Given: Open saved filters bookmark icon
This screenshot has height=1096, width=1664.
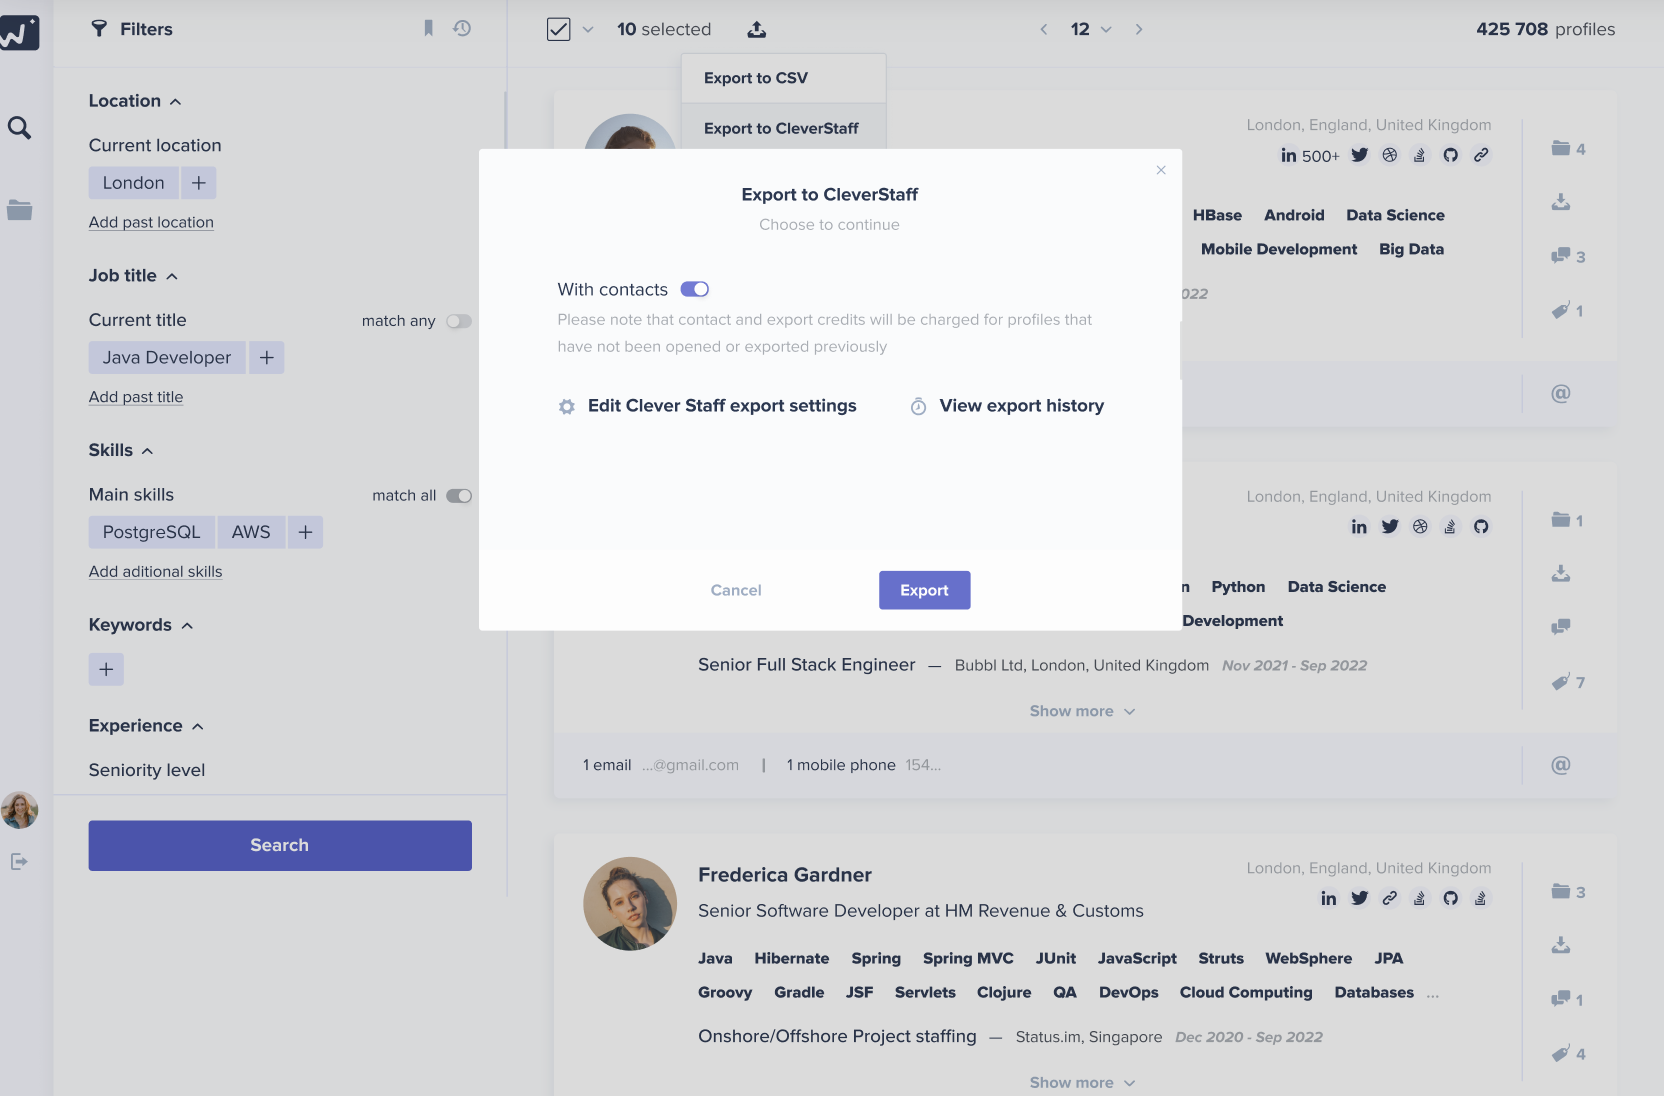Looking at the screenshot, I should coord(428,28).
